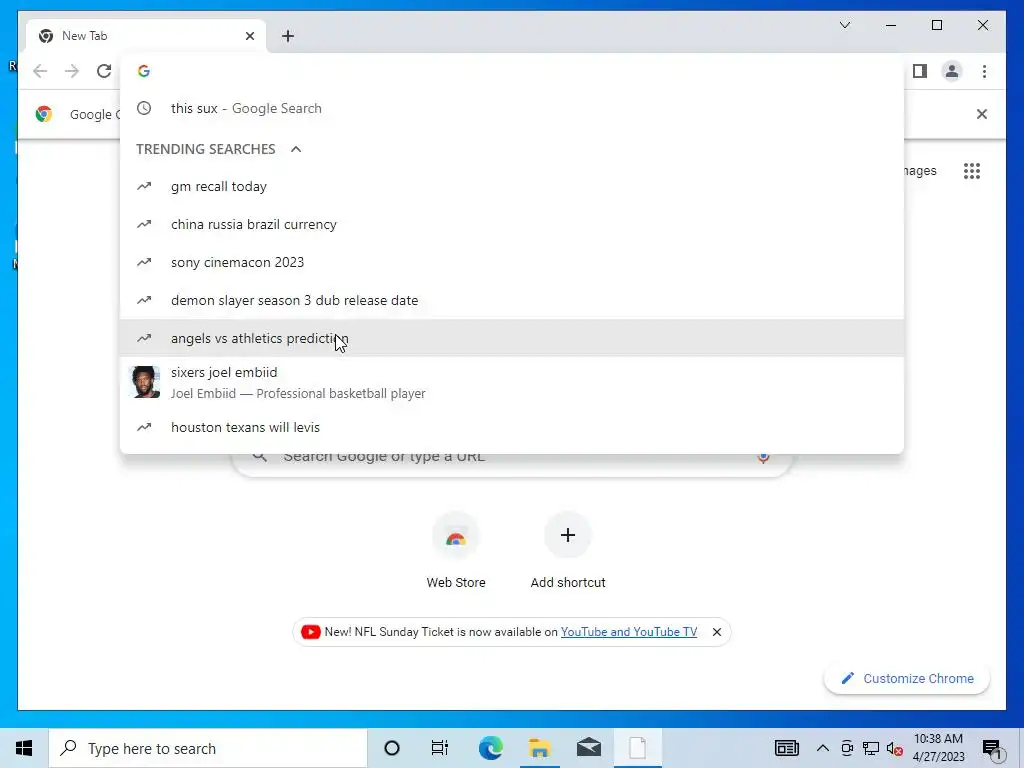Image resolution: width=1024 pixels, height=768 pixels.
Task: Click the Add shortcut button
Action: pyautogui.click(x=568, y=551)
